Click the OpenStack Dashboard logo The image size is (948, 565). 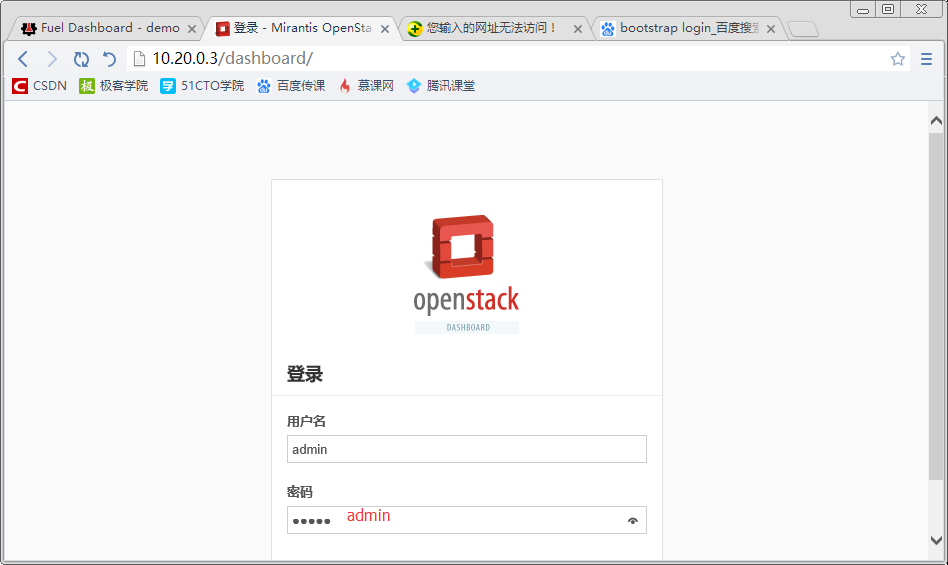pyautogui.click(x=466, y=274)
